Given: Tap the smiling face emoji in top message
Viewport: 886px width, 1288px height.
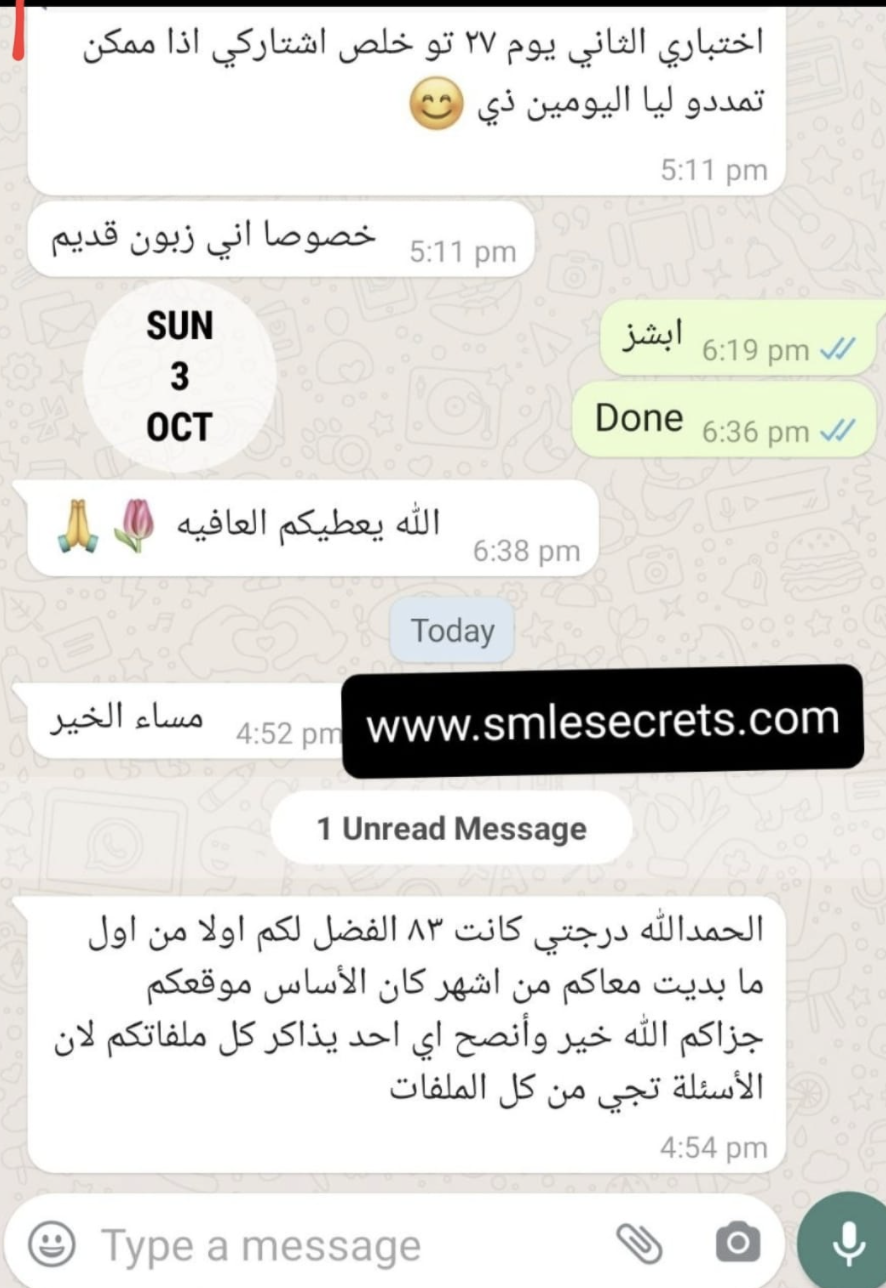Looking at the screenshot, I should pyautogui.click(x=437, y=105).
